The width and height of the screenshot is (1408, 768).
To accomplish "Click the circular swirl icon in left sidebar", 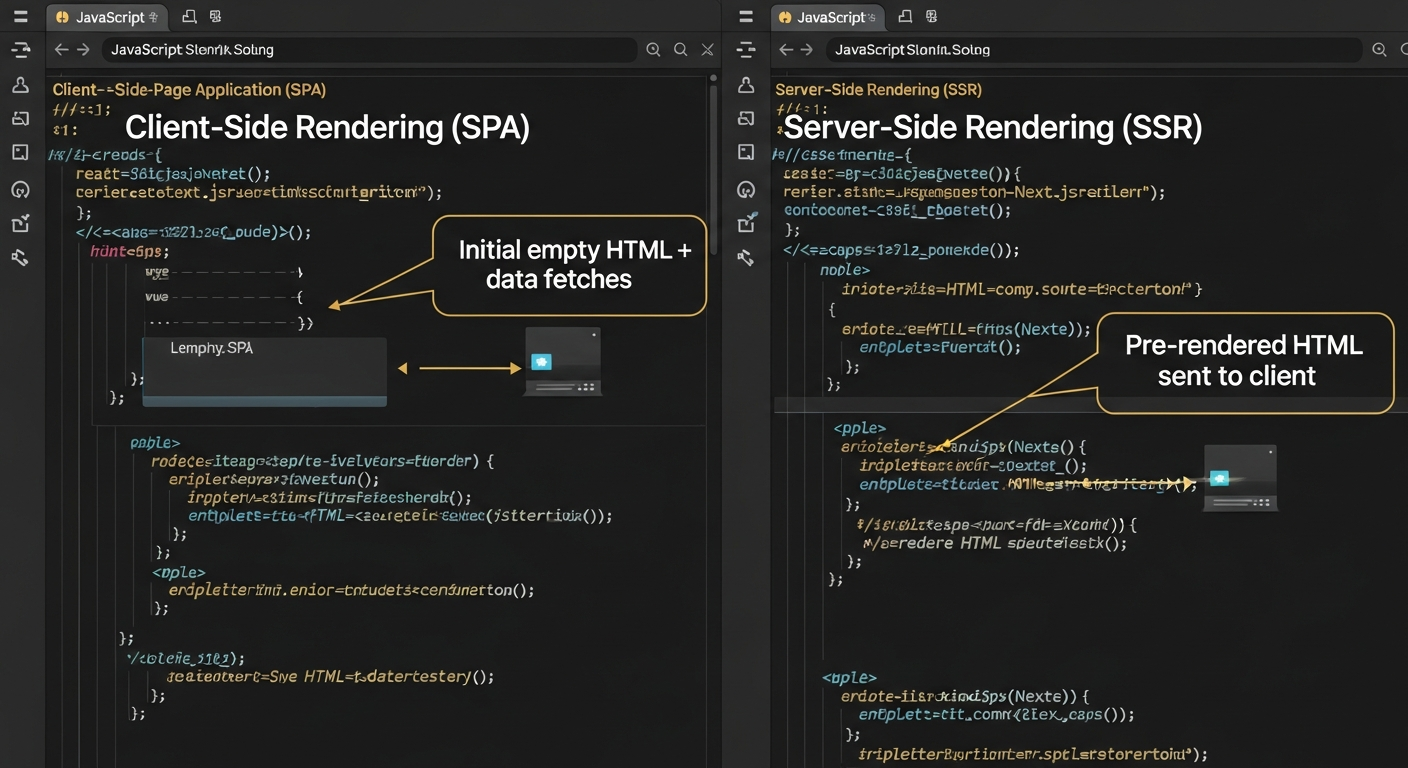I will (x=20, y=189).
